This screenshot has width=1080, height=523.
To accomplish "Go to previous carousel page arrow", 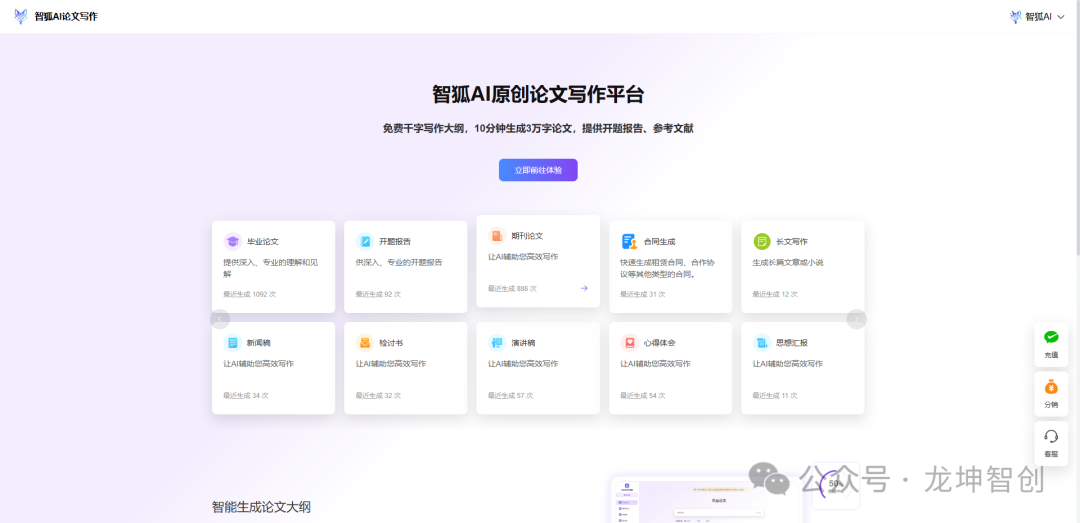I will tap(220, 319).
